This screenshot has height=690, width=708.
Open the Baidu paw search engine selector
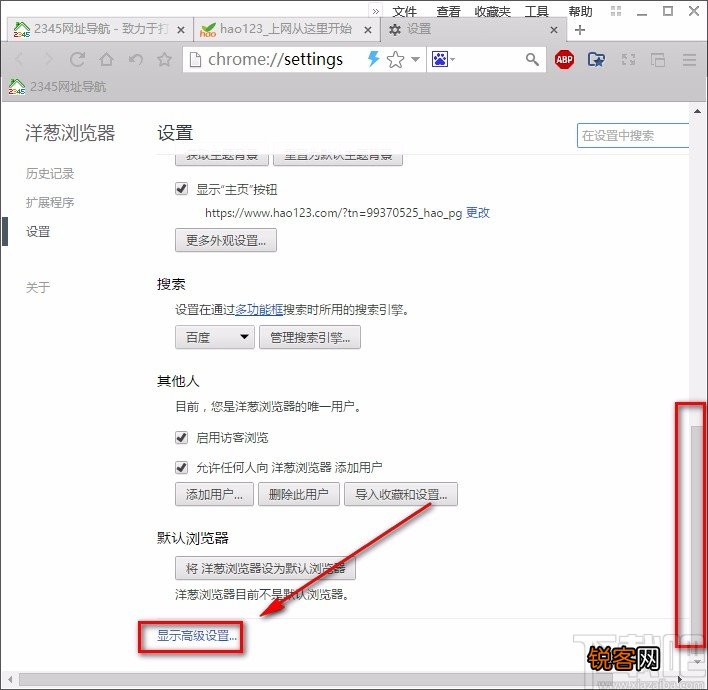pyautogui.click(x=443, y=59)
